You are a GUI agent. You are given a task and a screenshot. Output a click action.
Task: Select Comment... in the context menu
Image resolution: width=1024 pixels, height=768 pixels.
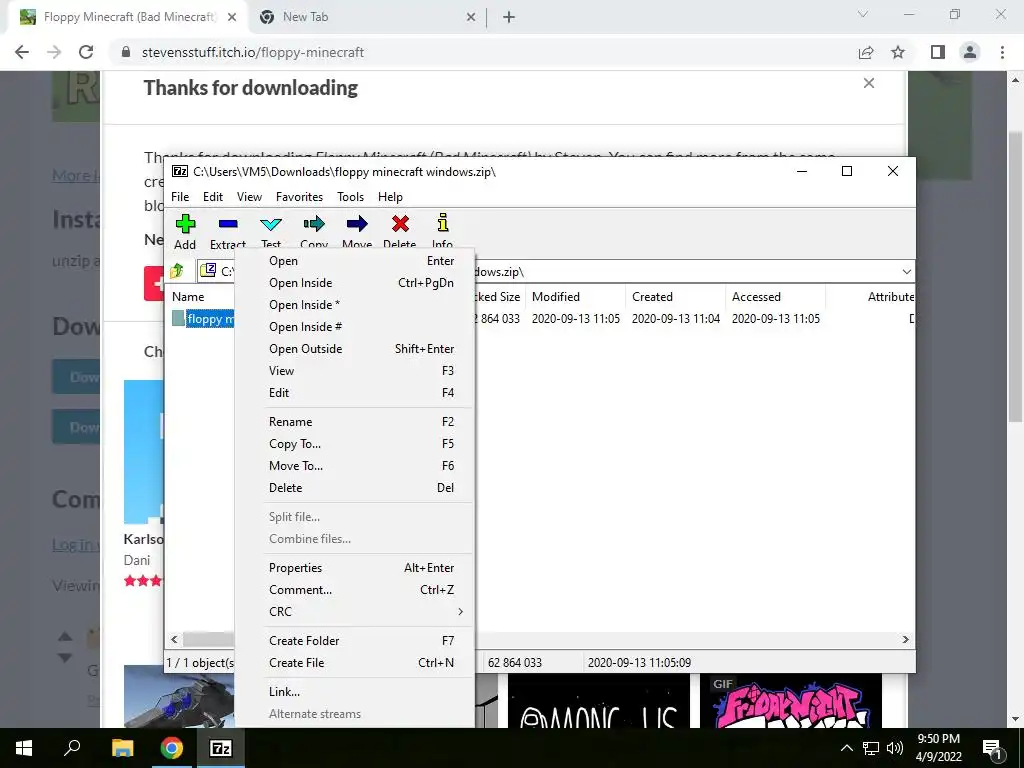coord(355,590)
